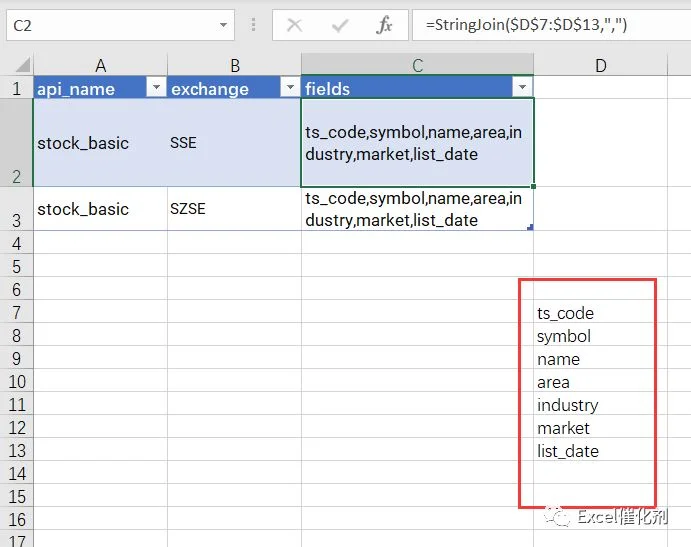Select the list_date cell in column D
The width and height of the screenshot is (691, 547).
(600, 449)
